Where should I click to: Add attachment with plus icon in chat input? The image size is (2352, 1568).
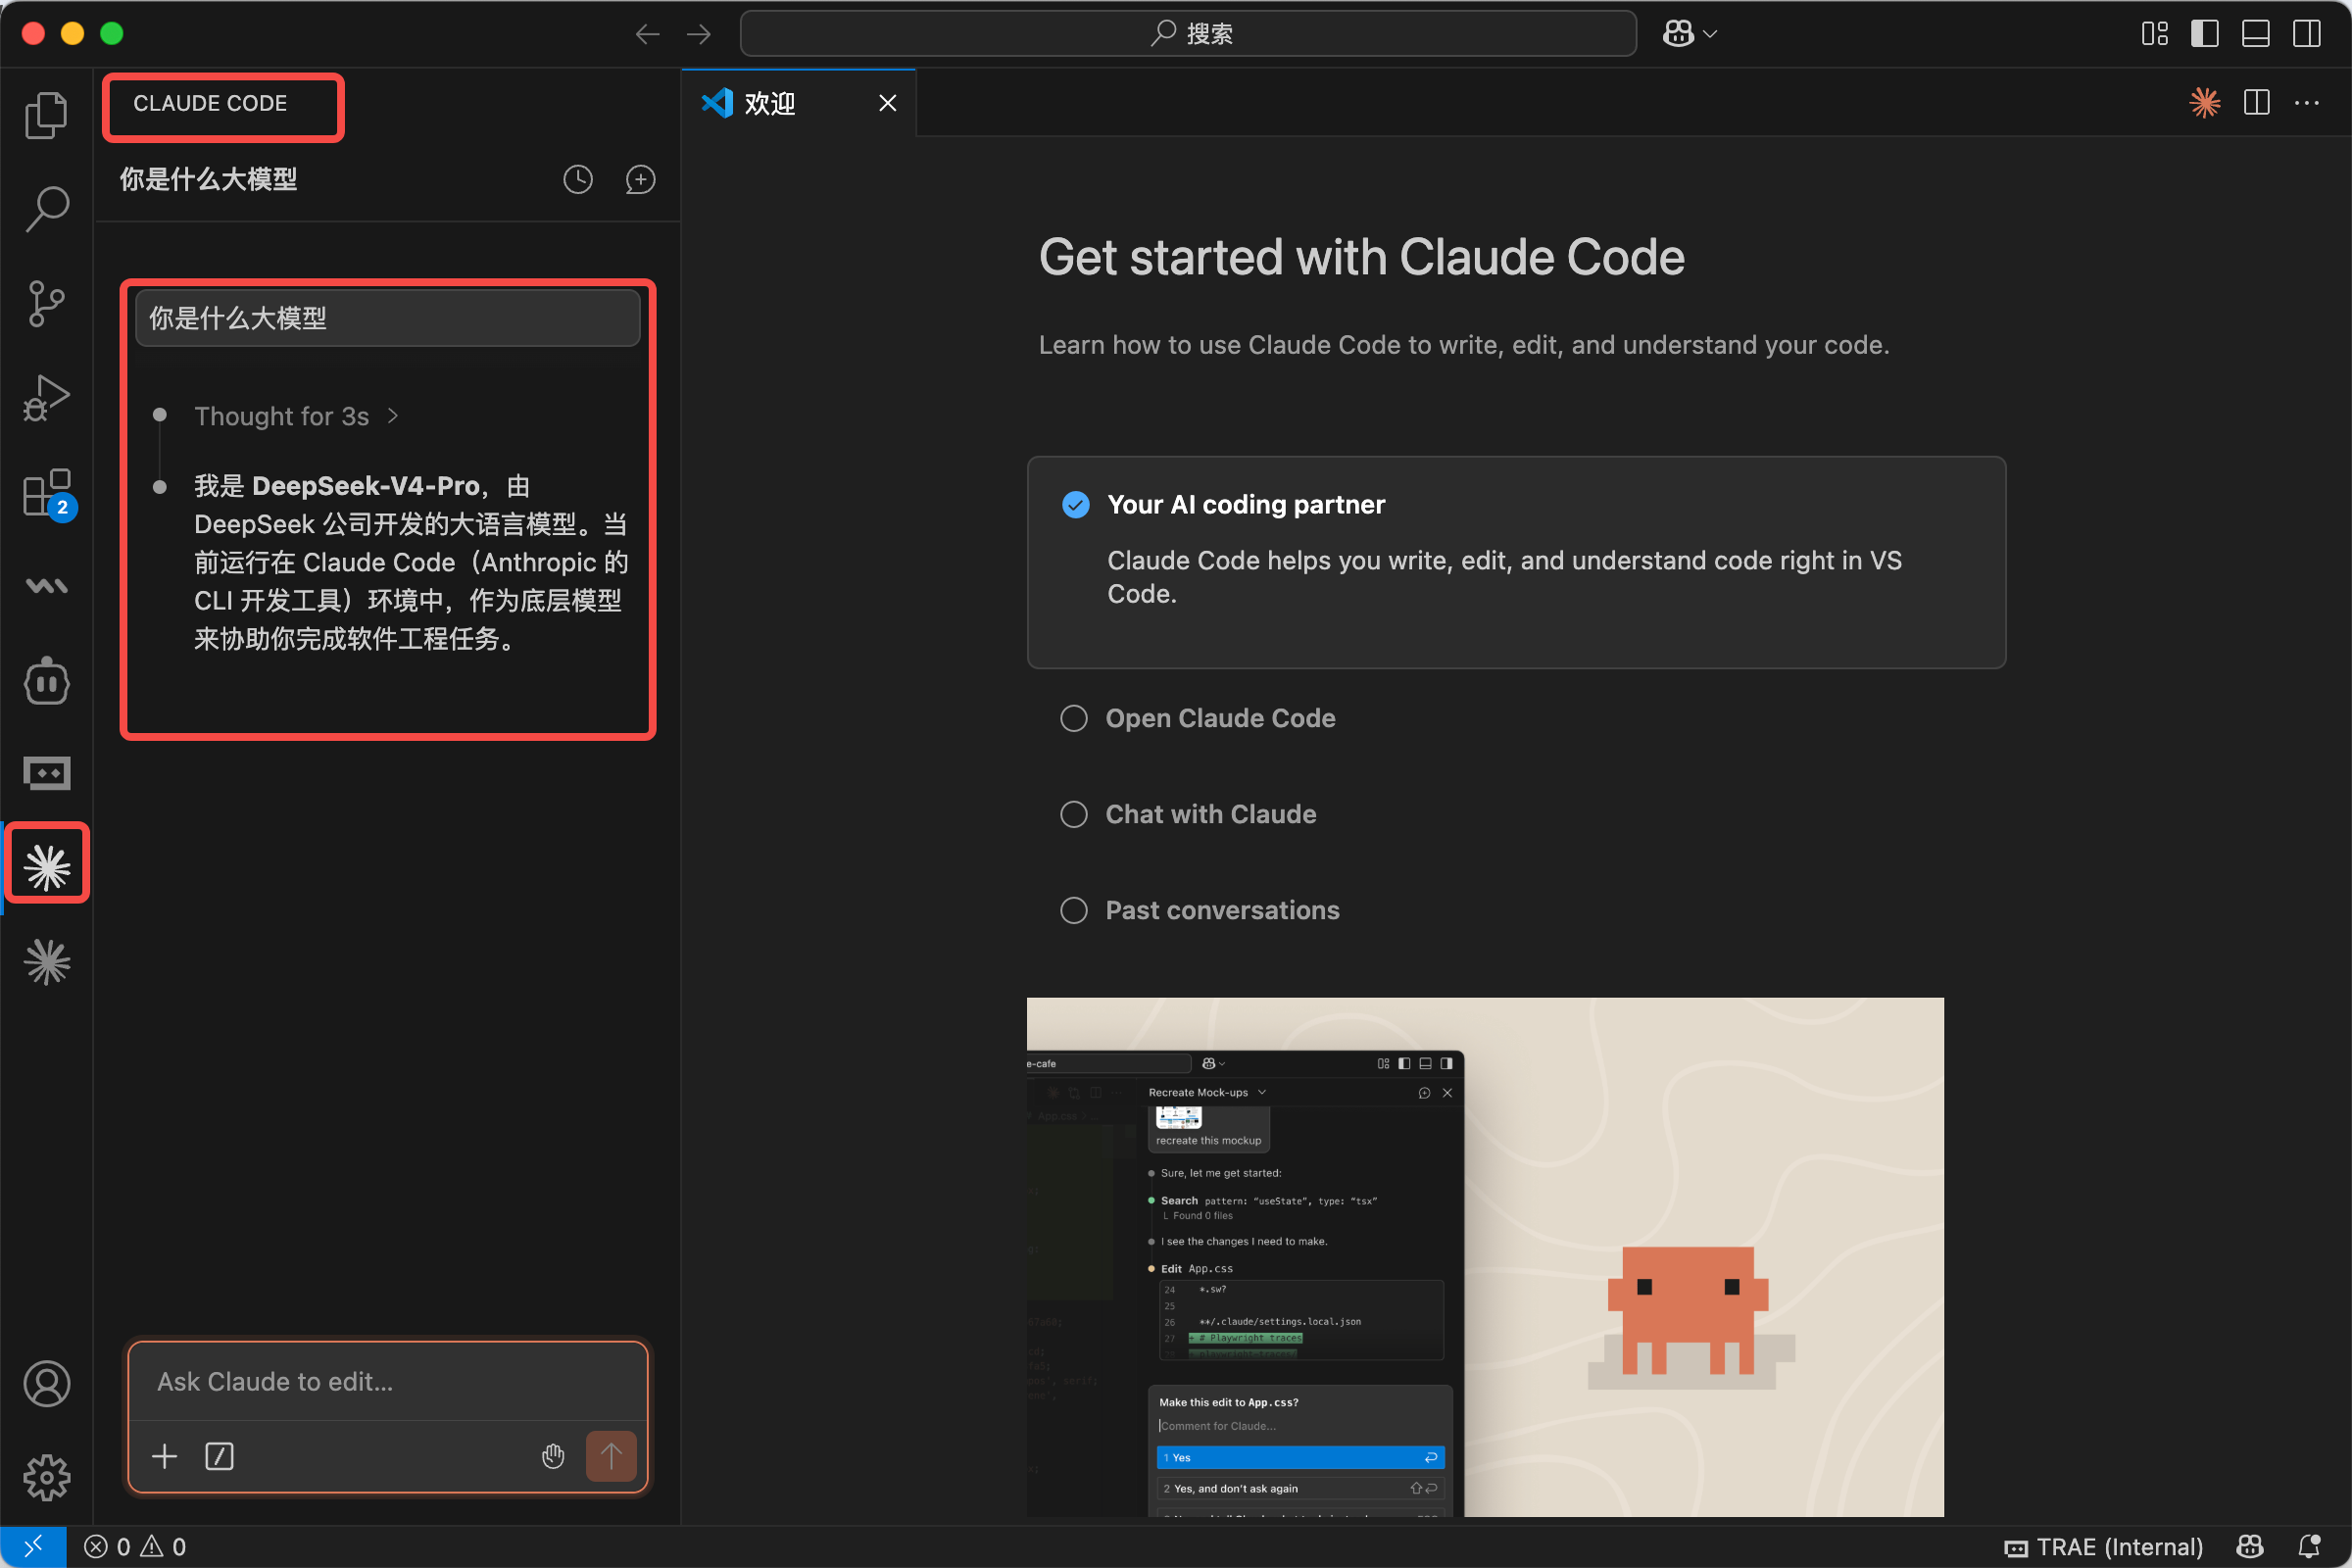[x=164, y=1456]
